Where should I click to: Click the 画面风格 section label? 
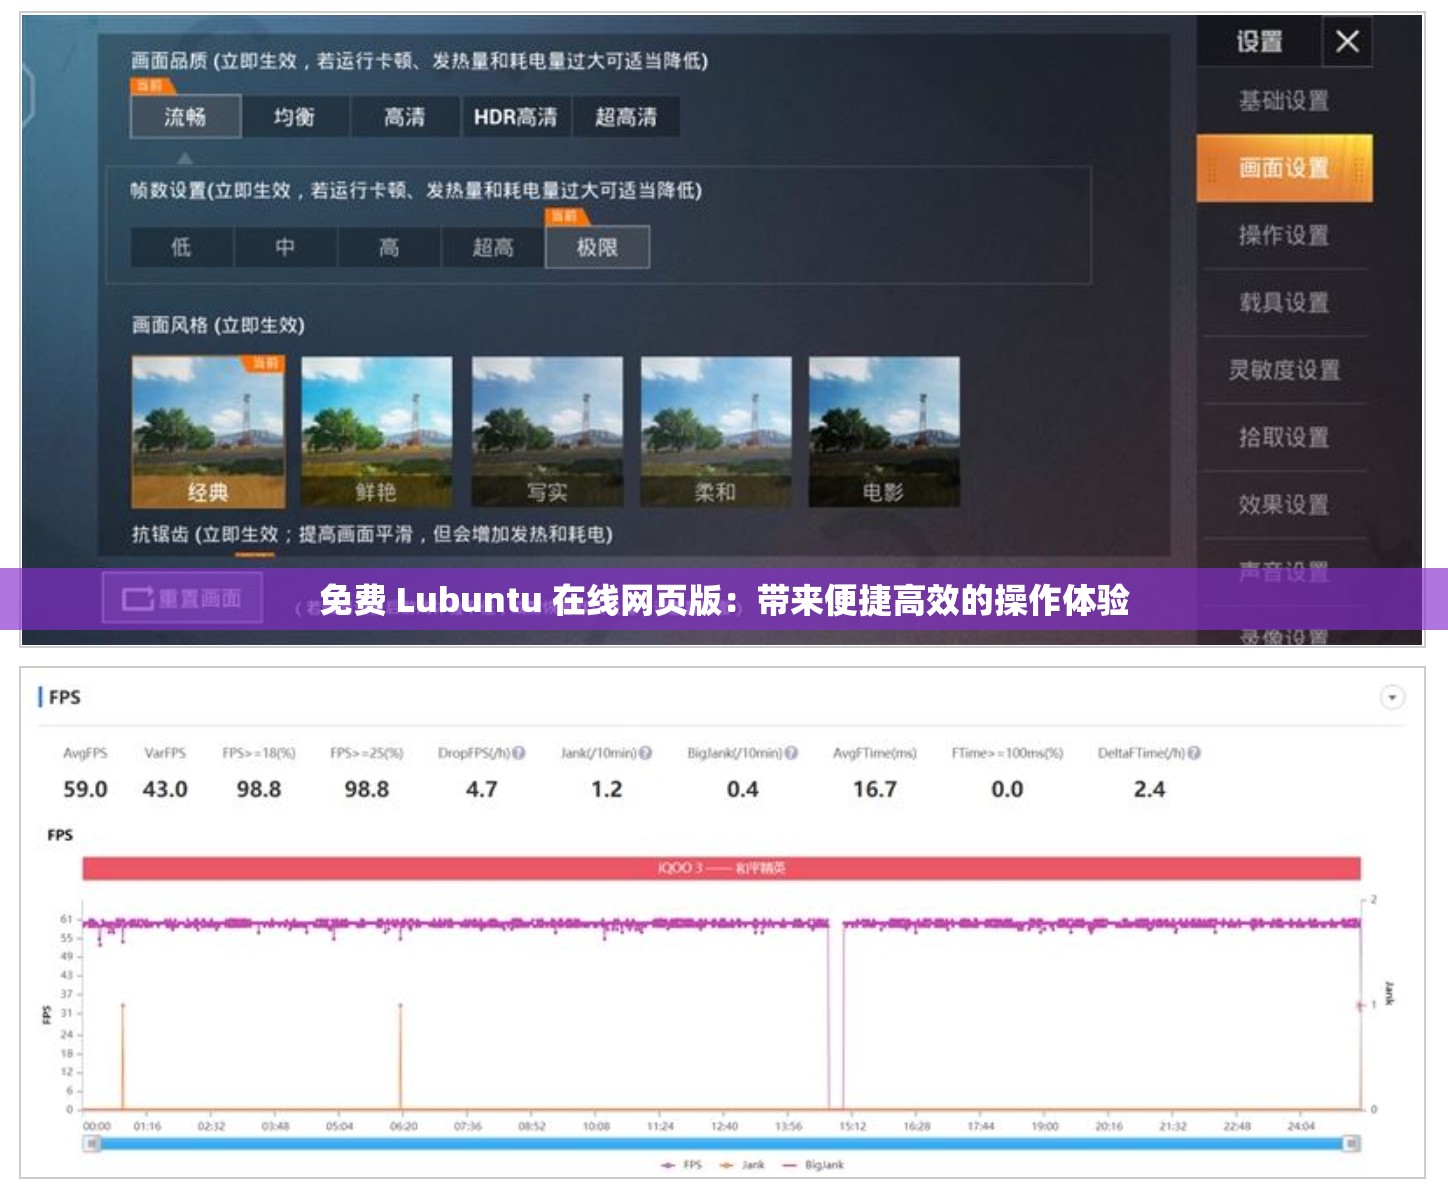pos(218,325)
